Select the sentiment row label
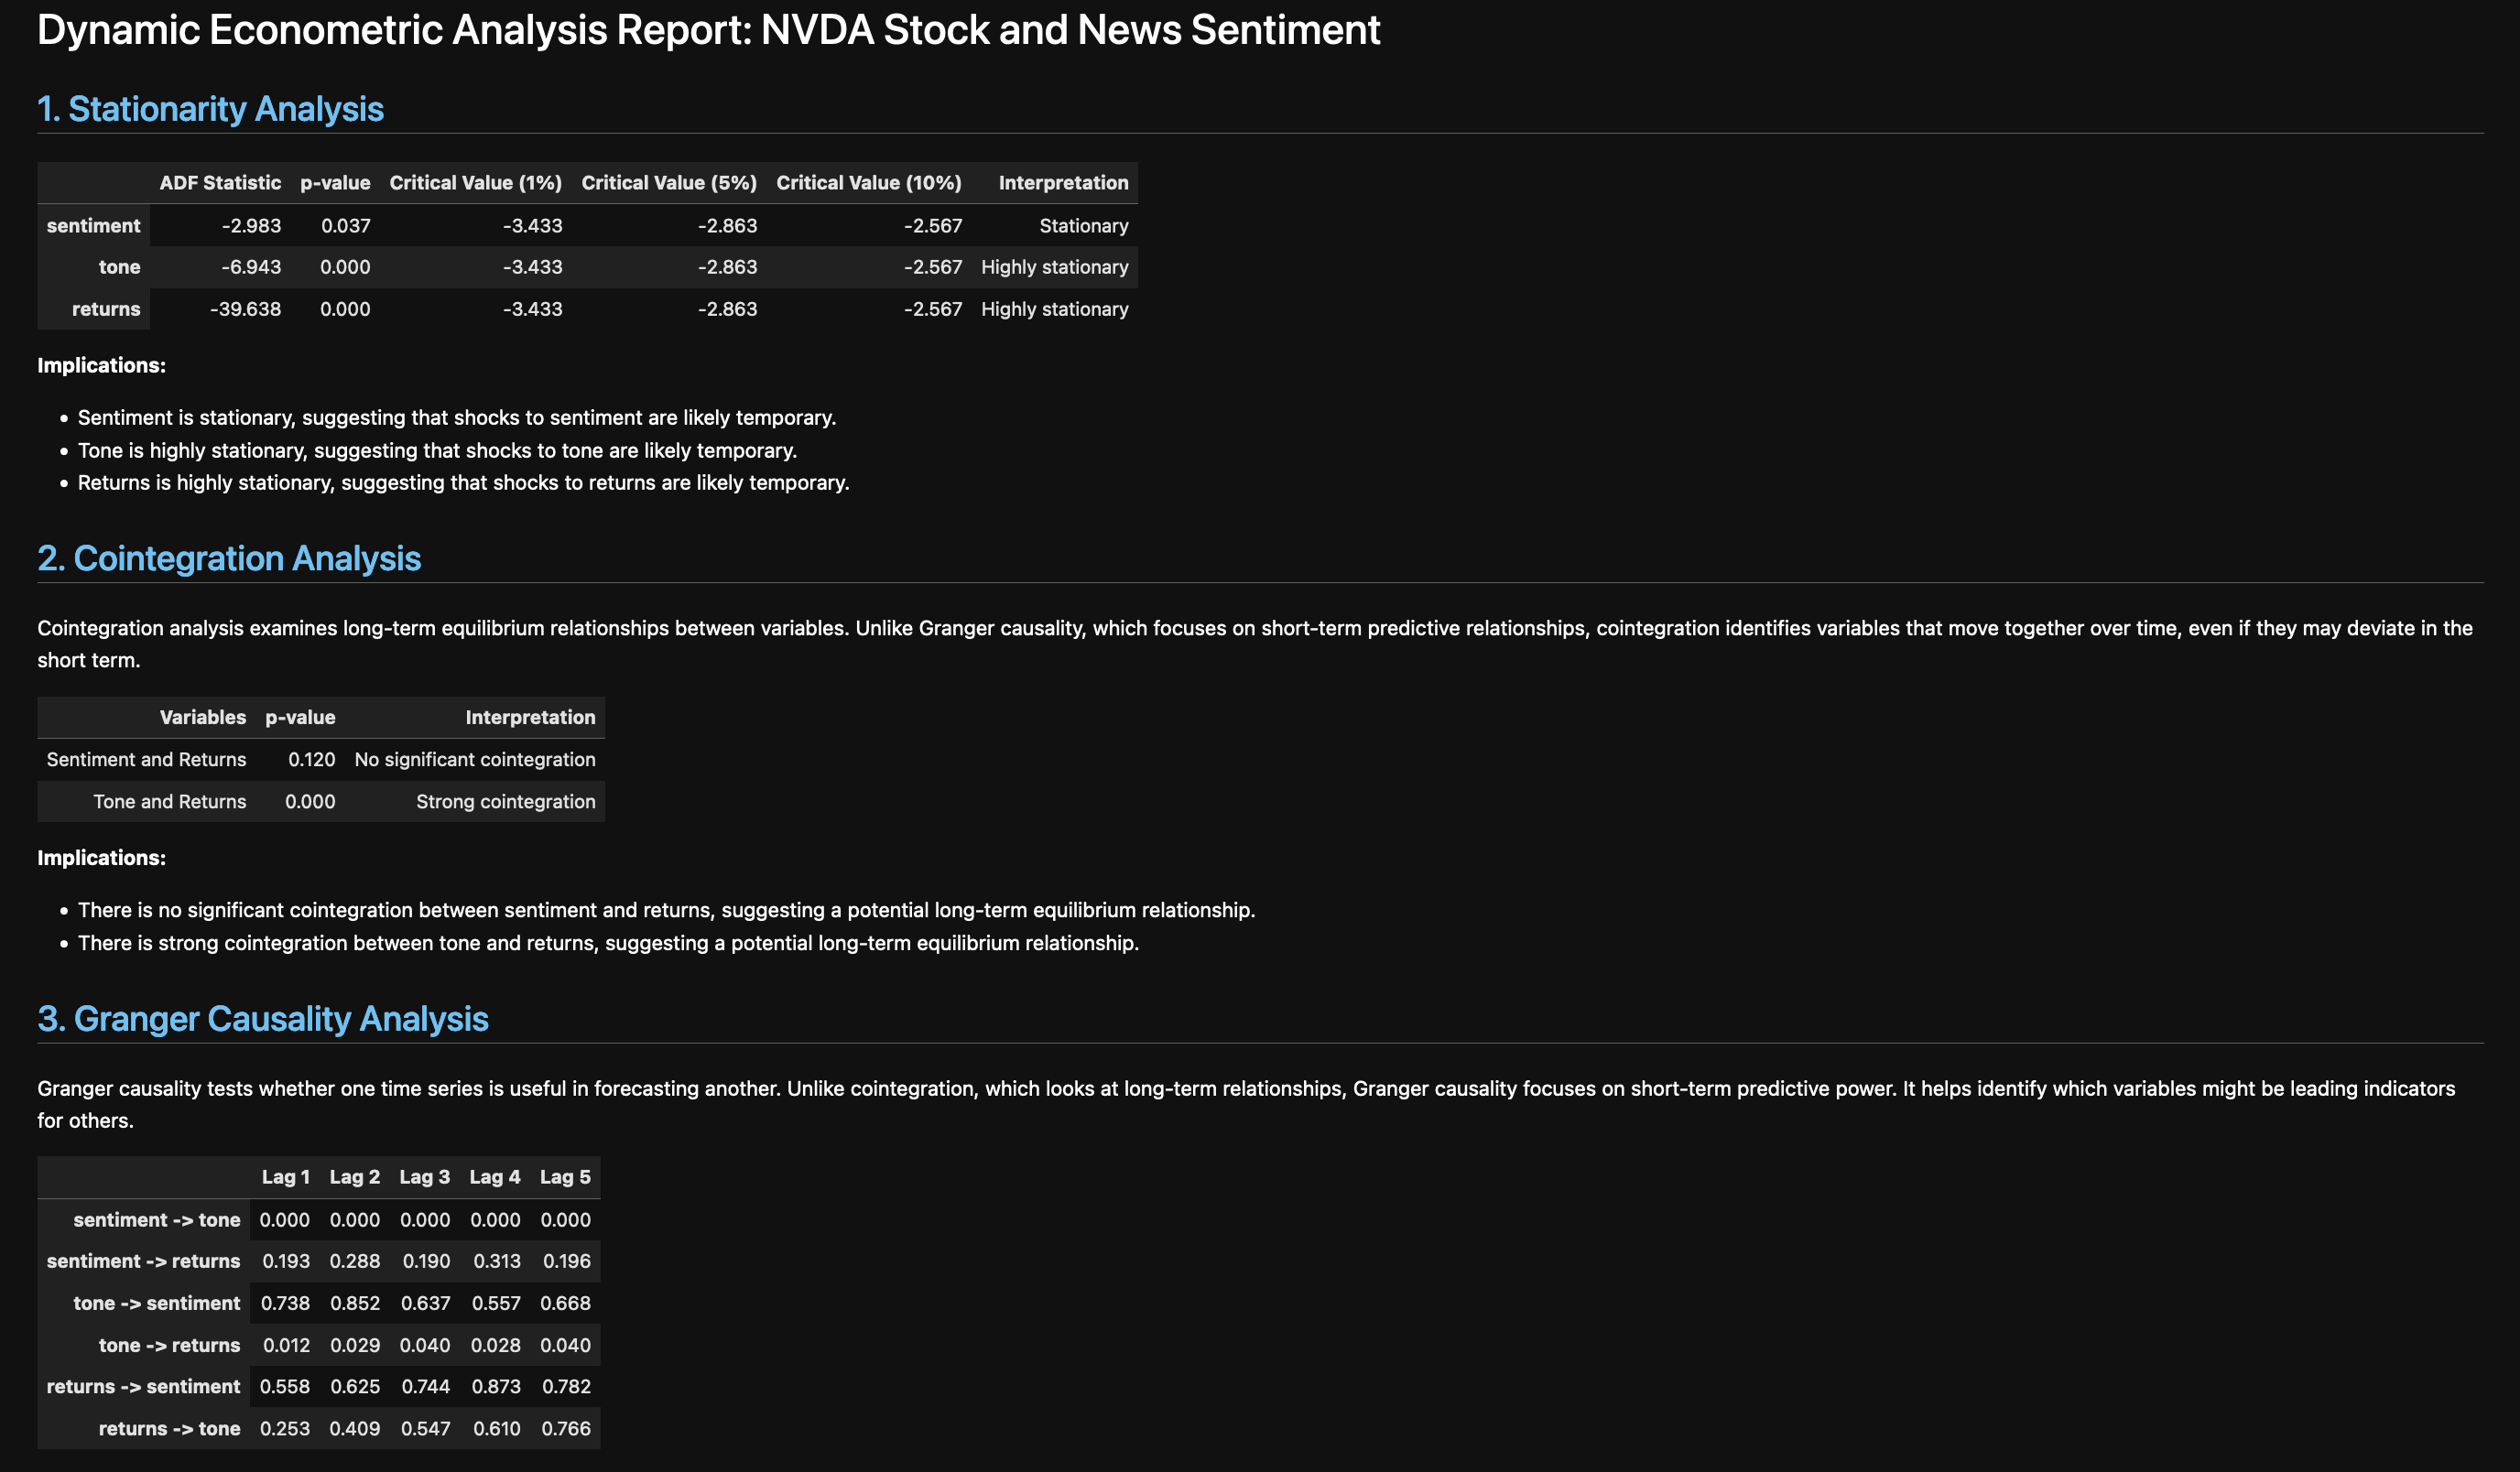Image resolution: width=2520 pixels, height=1472 pixels. (93, 226)
